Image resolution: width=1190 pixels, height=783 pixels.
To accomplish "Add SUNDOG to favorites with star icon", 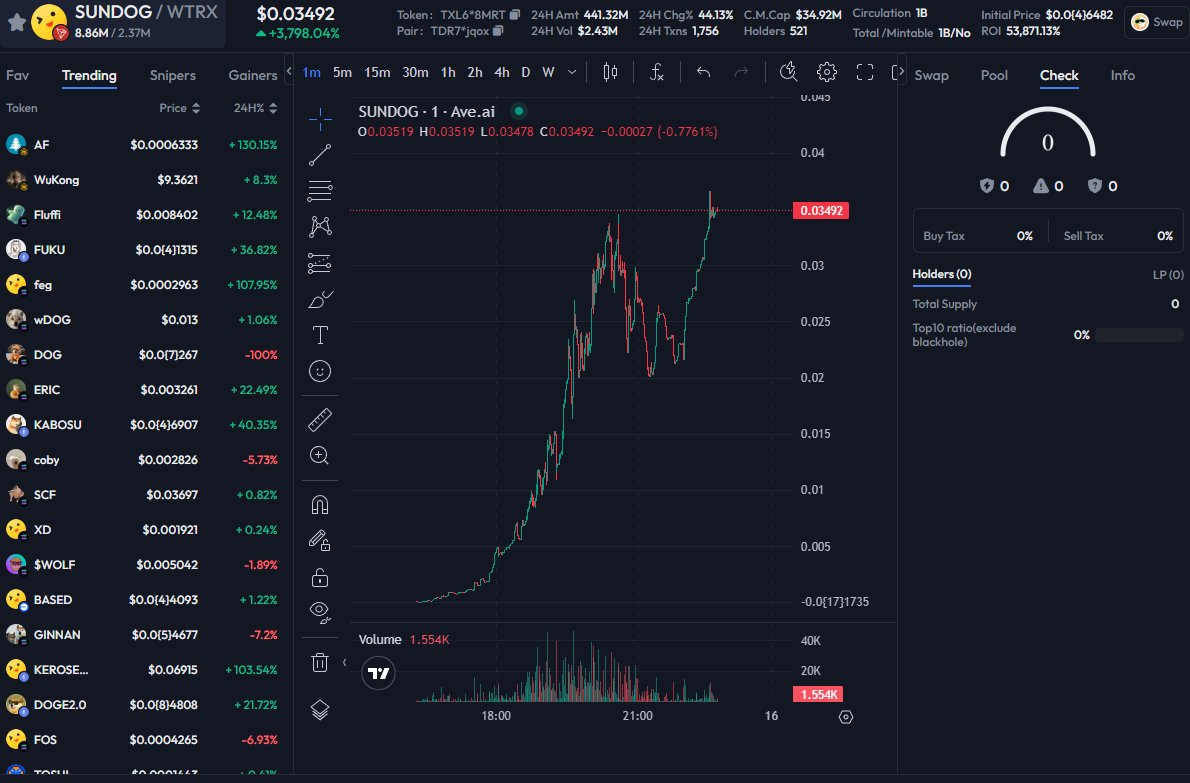I will coord(16,22).
